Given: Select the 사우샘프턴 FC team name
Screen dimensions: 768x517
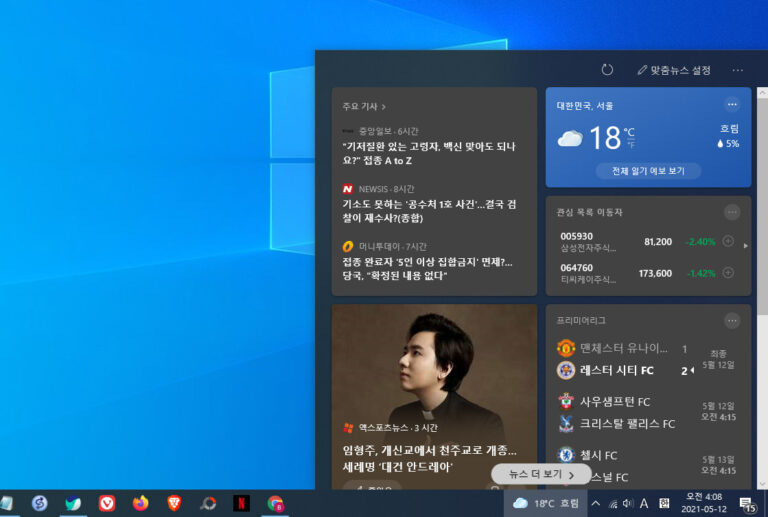Looking at the screenshot, I should (615, 402).
